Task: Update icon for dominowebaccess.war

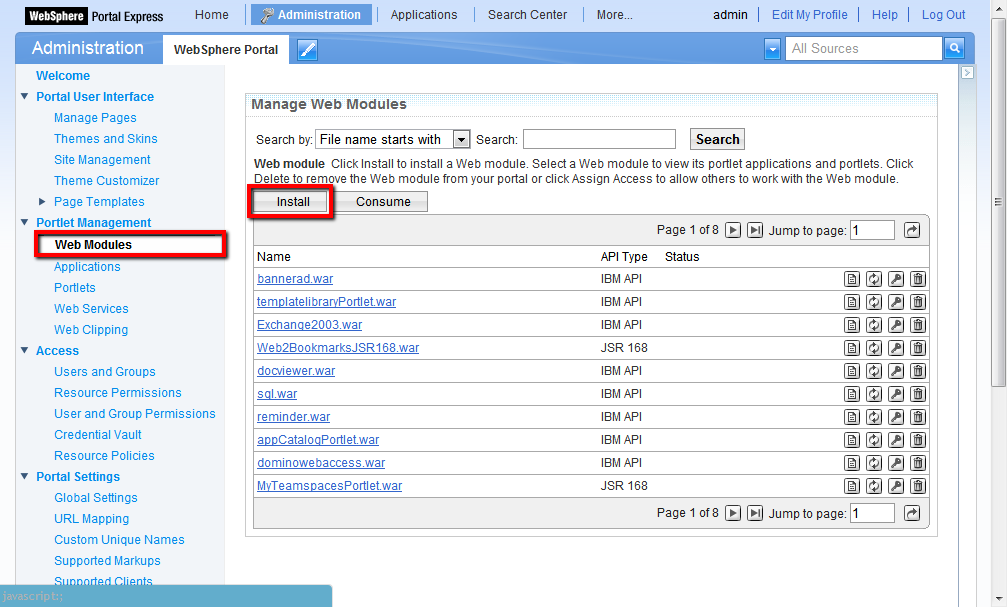Action: click(x=873, y=463)
